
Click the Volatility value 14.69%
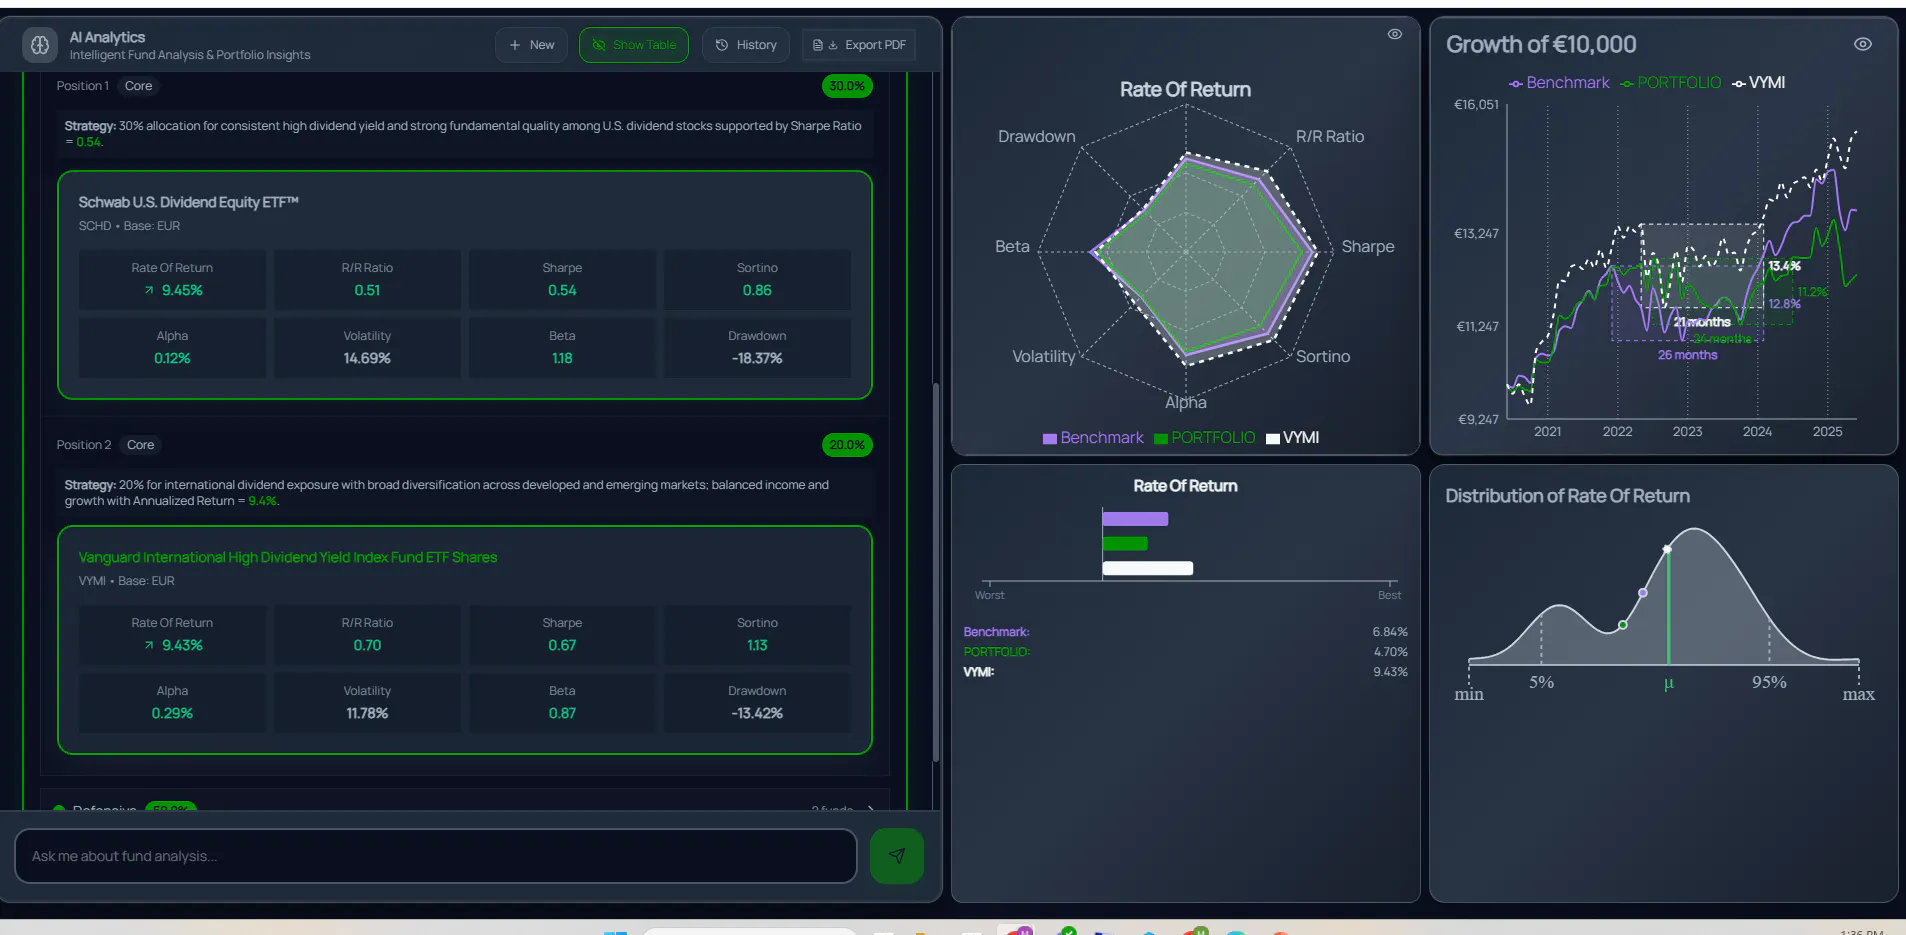click(x=367, y=358)
